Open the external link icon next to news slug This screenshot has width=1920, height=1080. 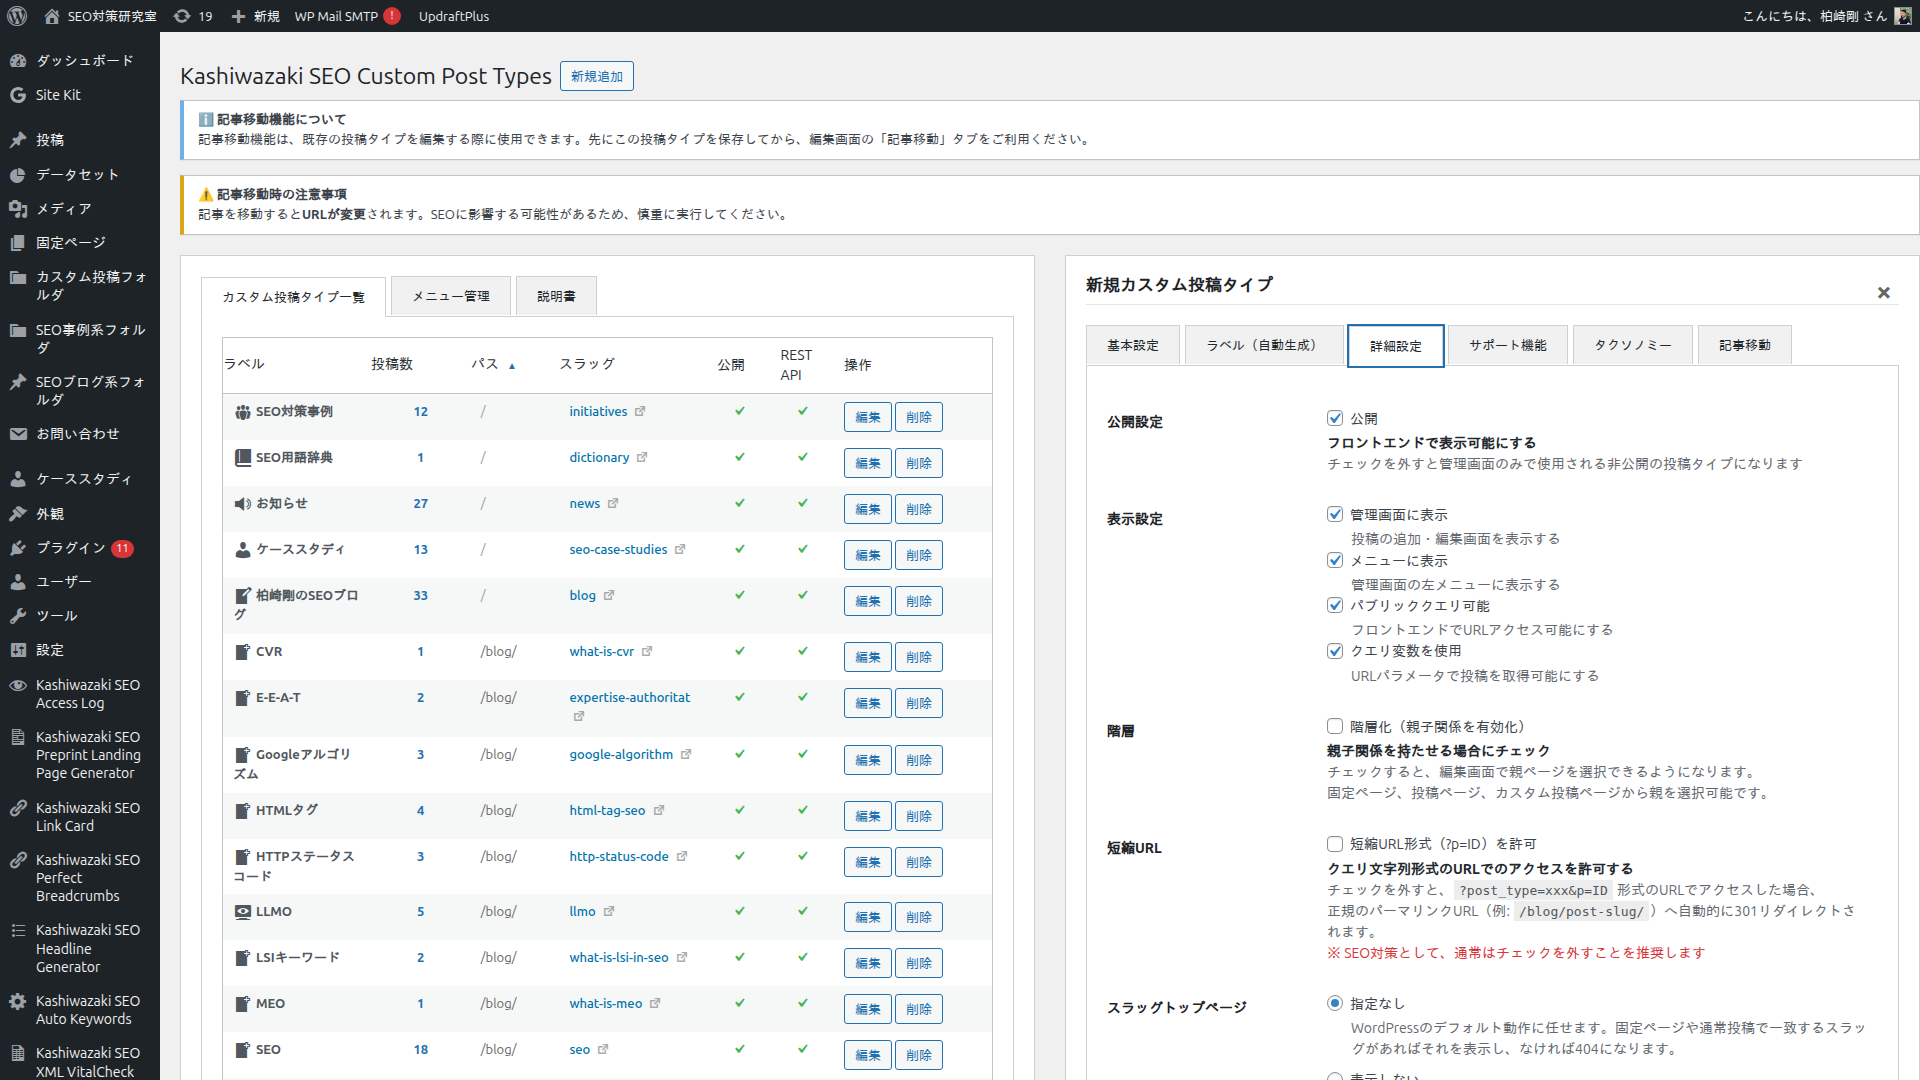coord(613,503)
